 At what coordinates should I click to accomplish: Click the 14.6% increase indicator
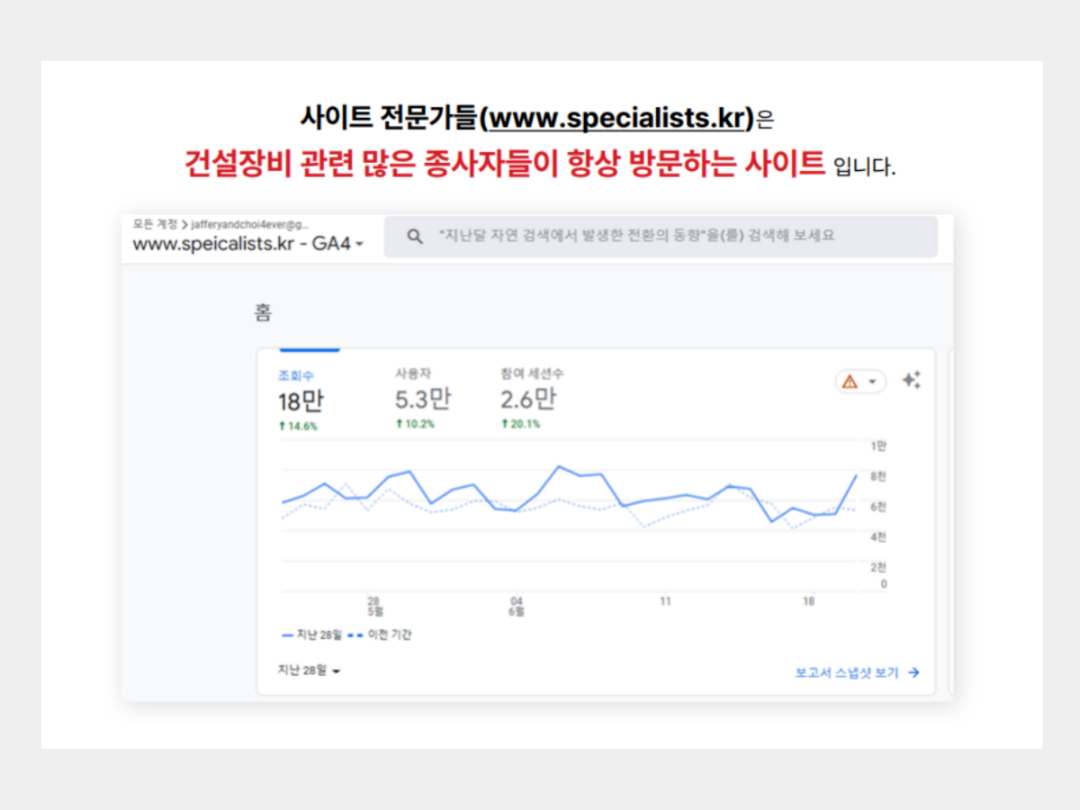pyautogui.click(x=298, y=426)
